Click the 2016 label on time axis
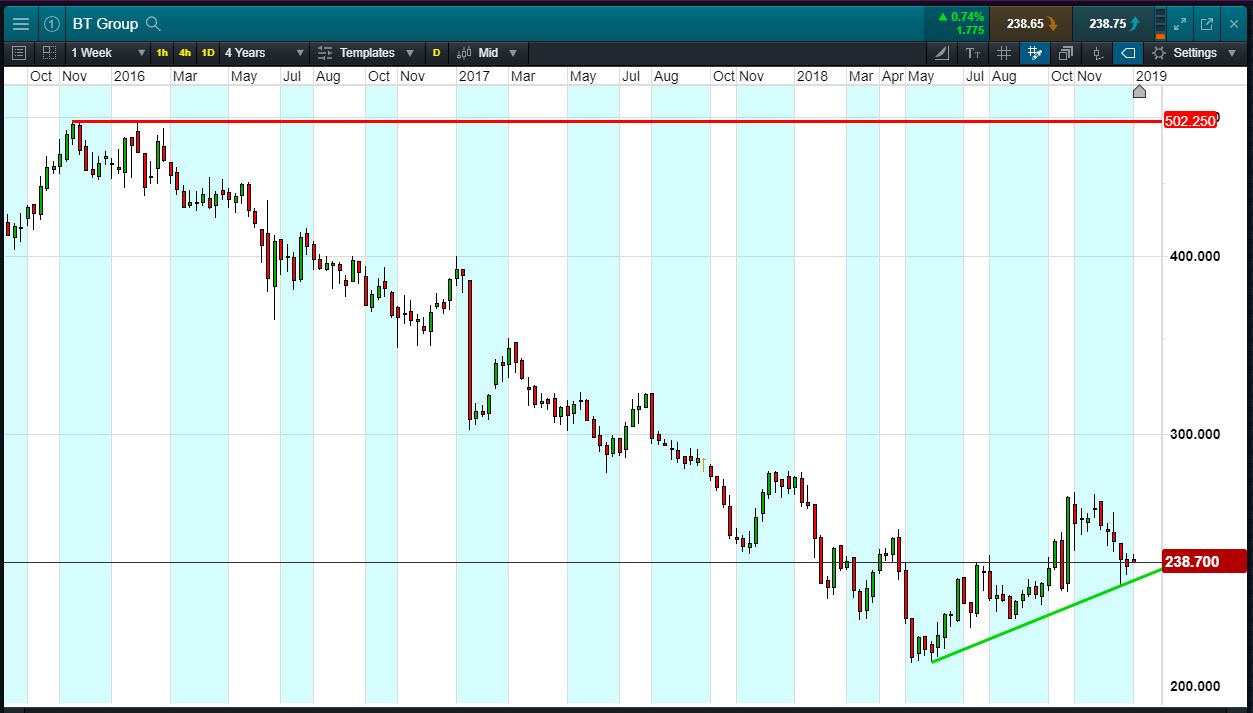 click(129, 76)
